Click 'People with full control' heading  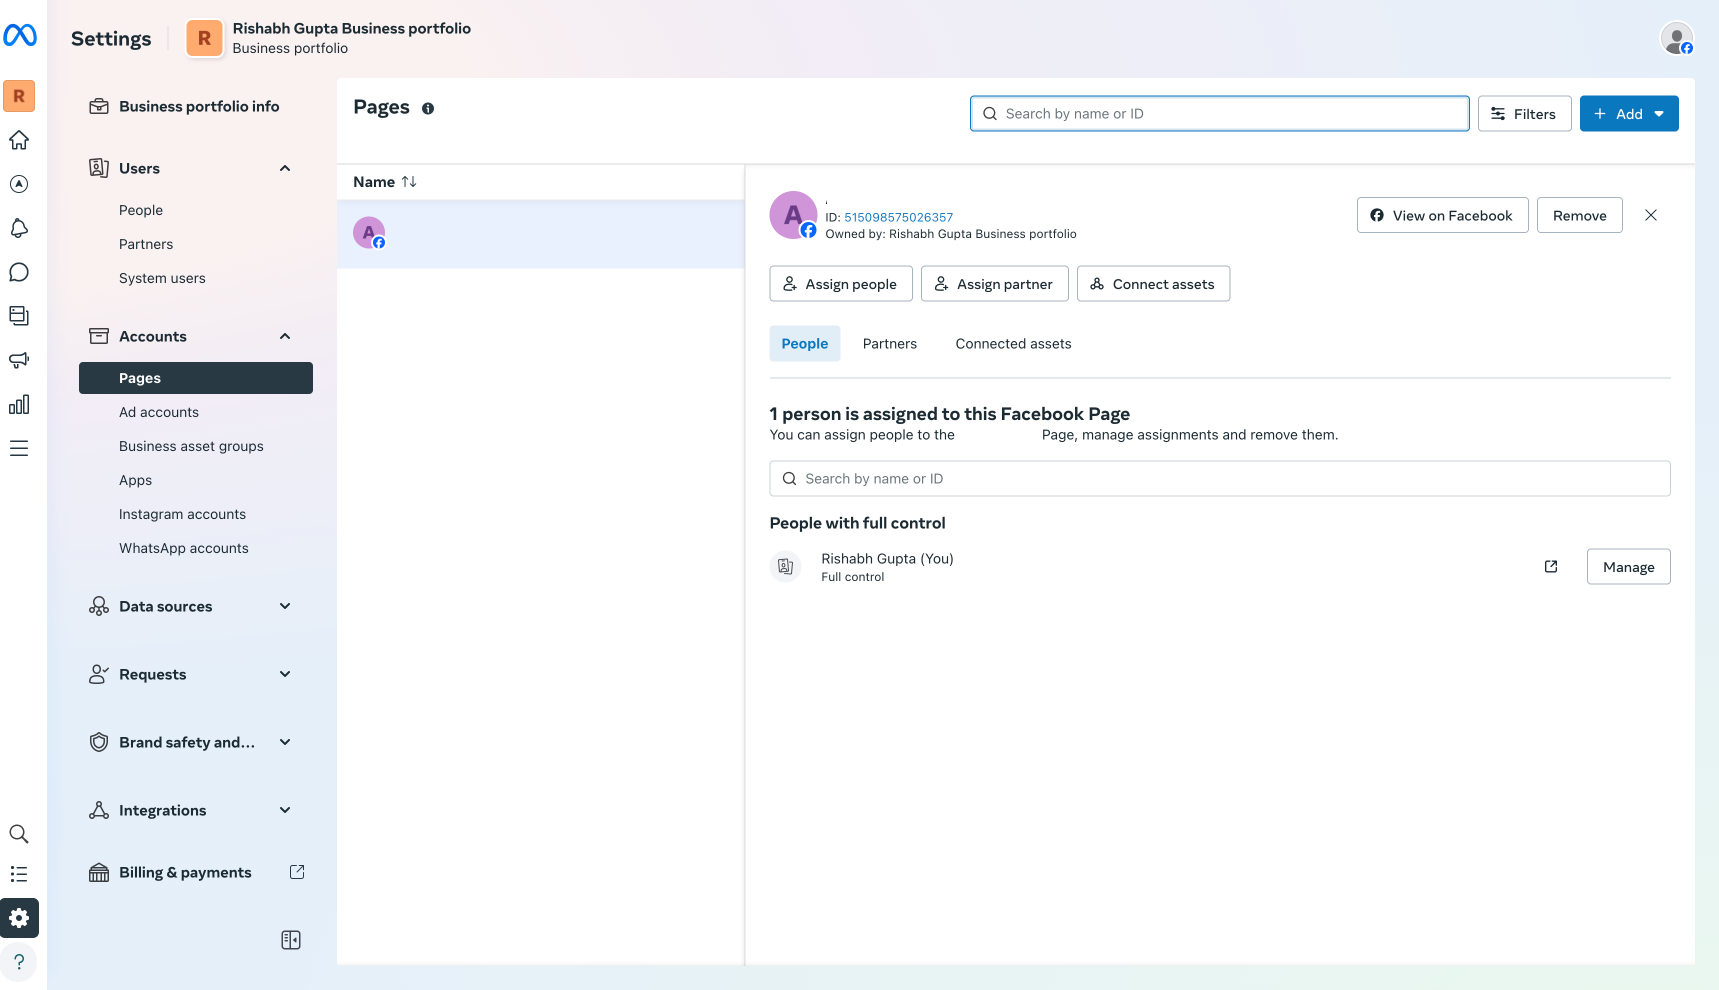click(x=857, y=523)
